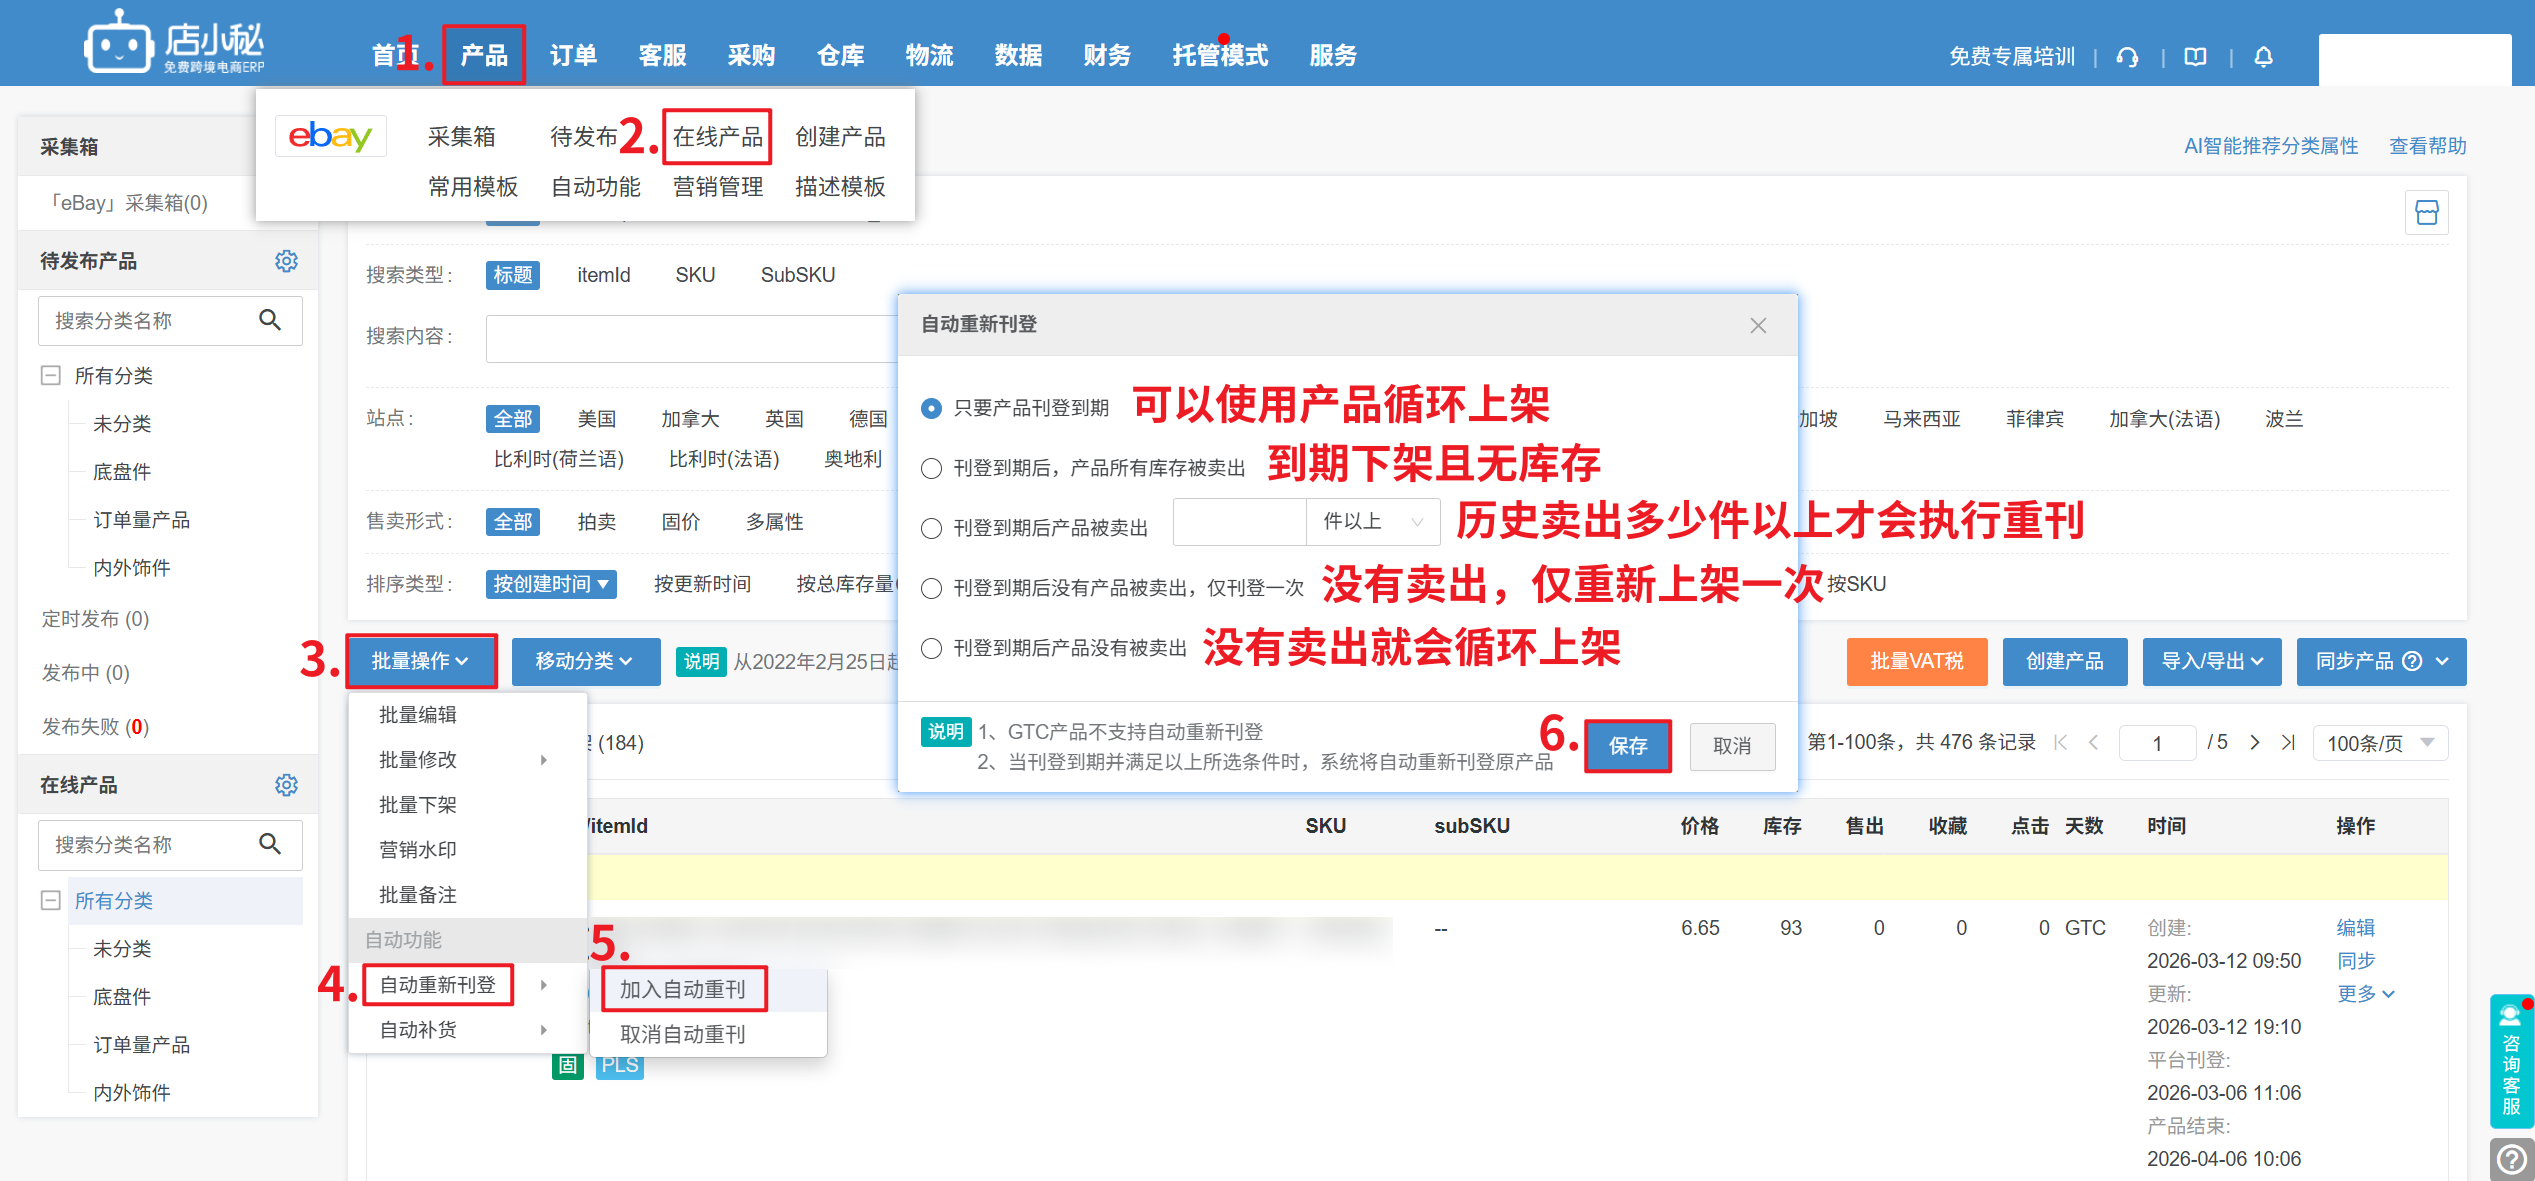Click the store icon at top right

(x=2426, y=212)
